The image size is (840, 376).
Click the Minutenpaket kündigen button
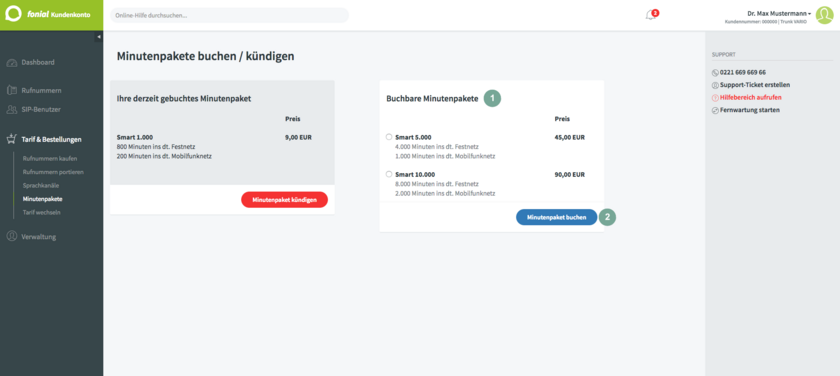pyautogui.click(x=284, y=200)
